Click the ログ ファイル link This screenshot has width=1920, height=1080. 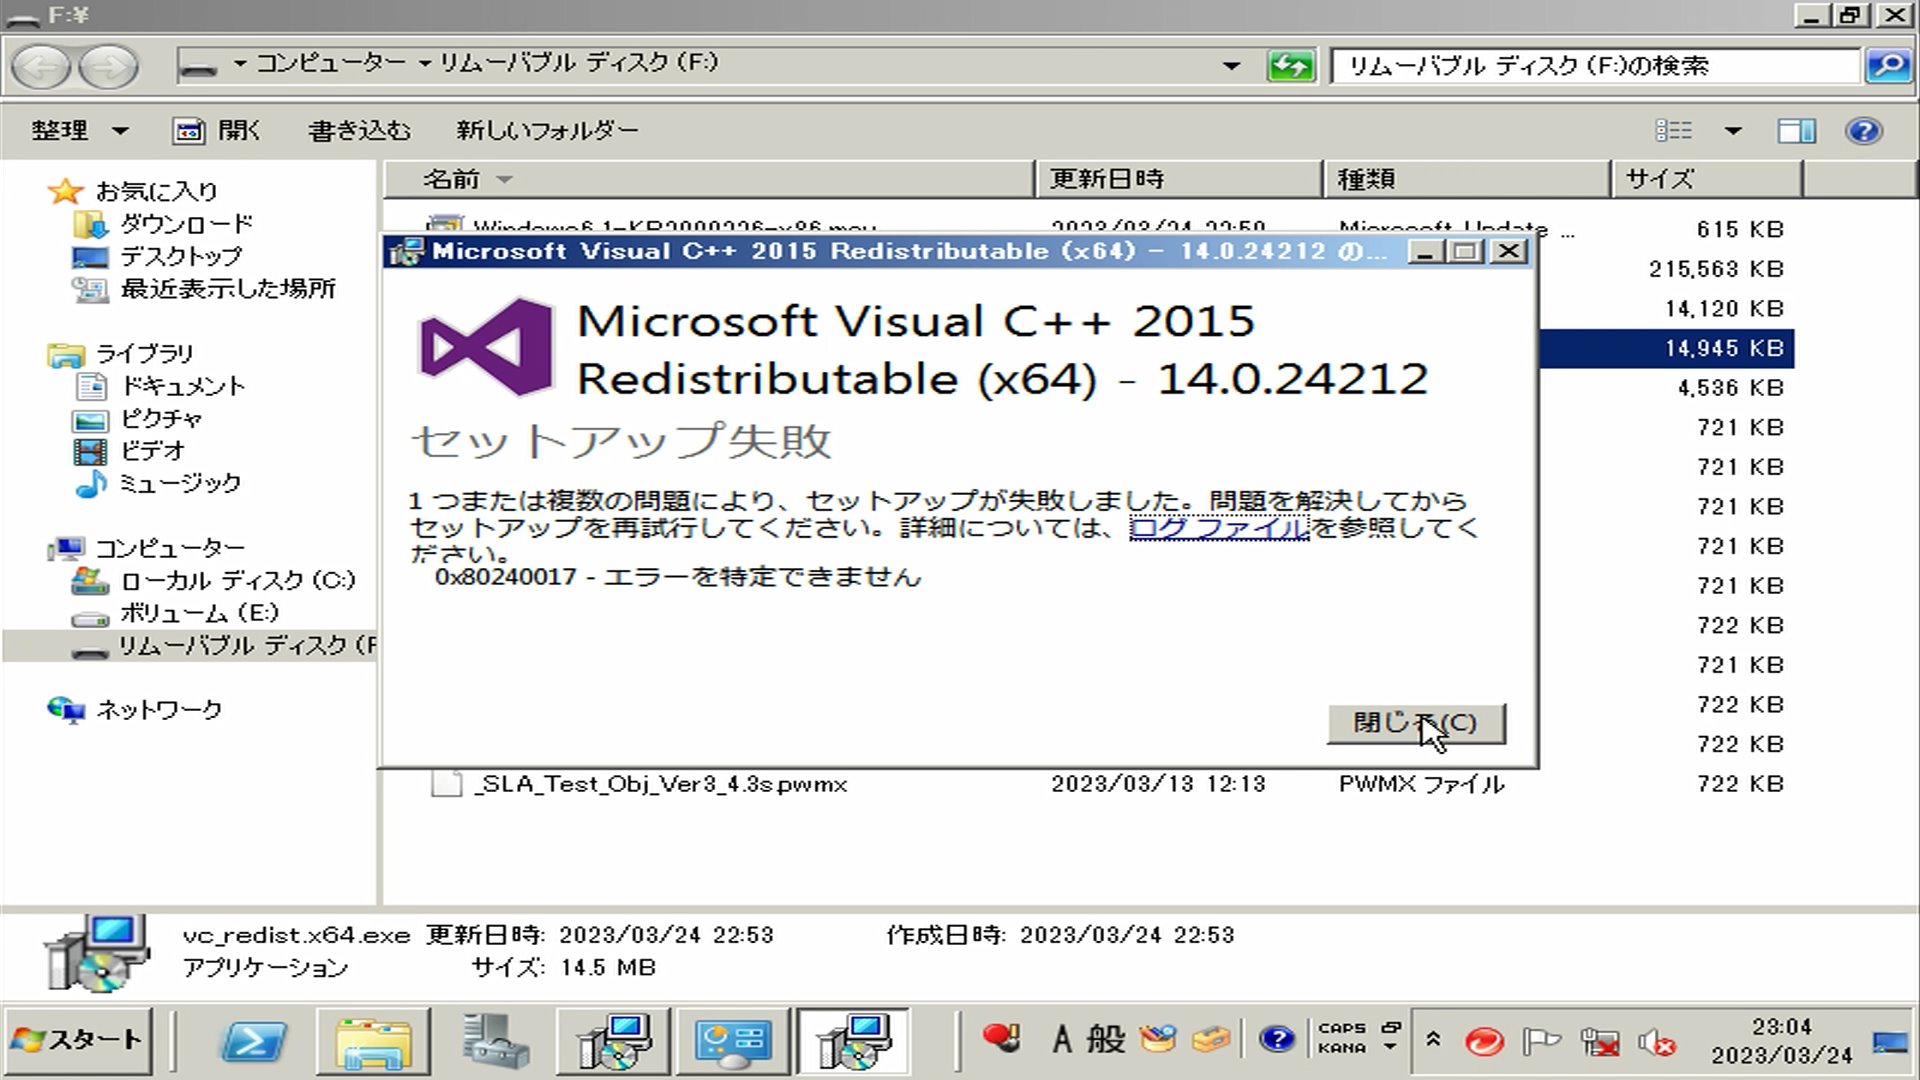(x=1219, y=528)
